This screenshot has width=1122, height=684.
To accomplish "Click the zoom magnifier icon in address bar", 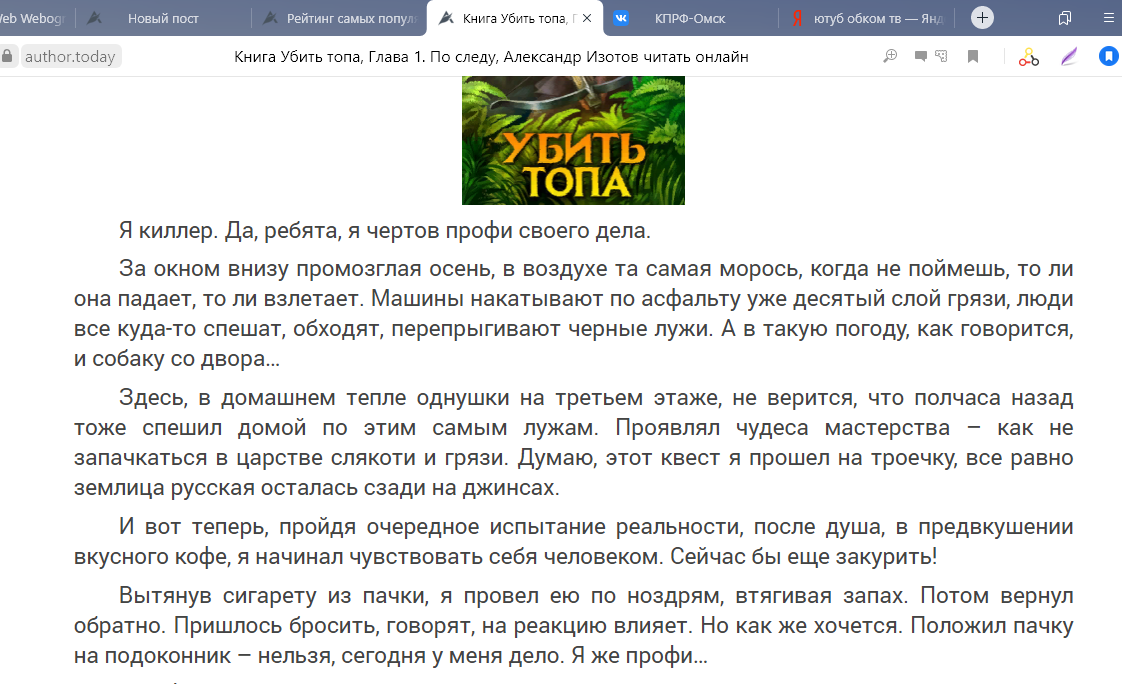I will [x=890, y=57].
